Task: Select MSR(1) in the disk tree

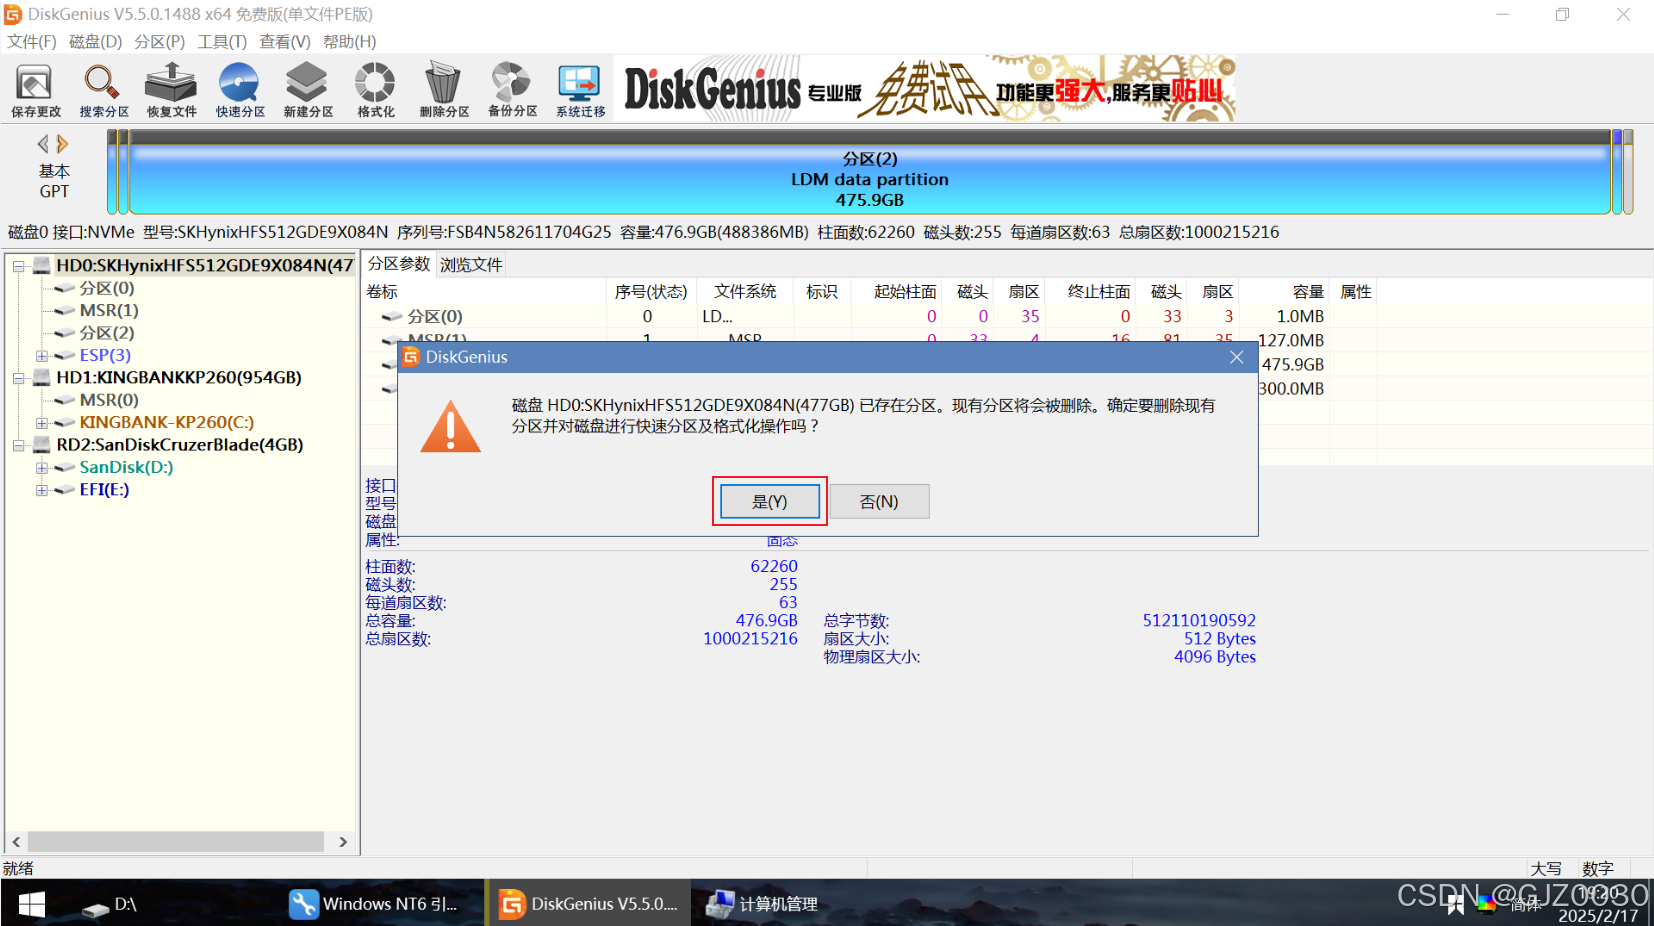Action: click(109, 310)
